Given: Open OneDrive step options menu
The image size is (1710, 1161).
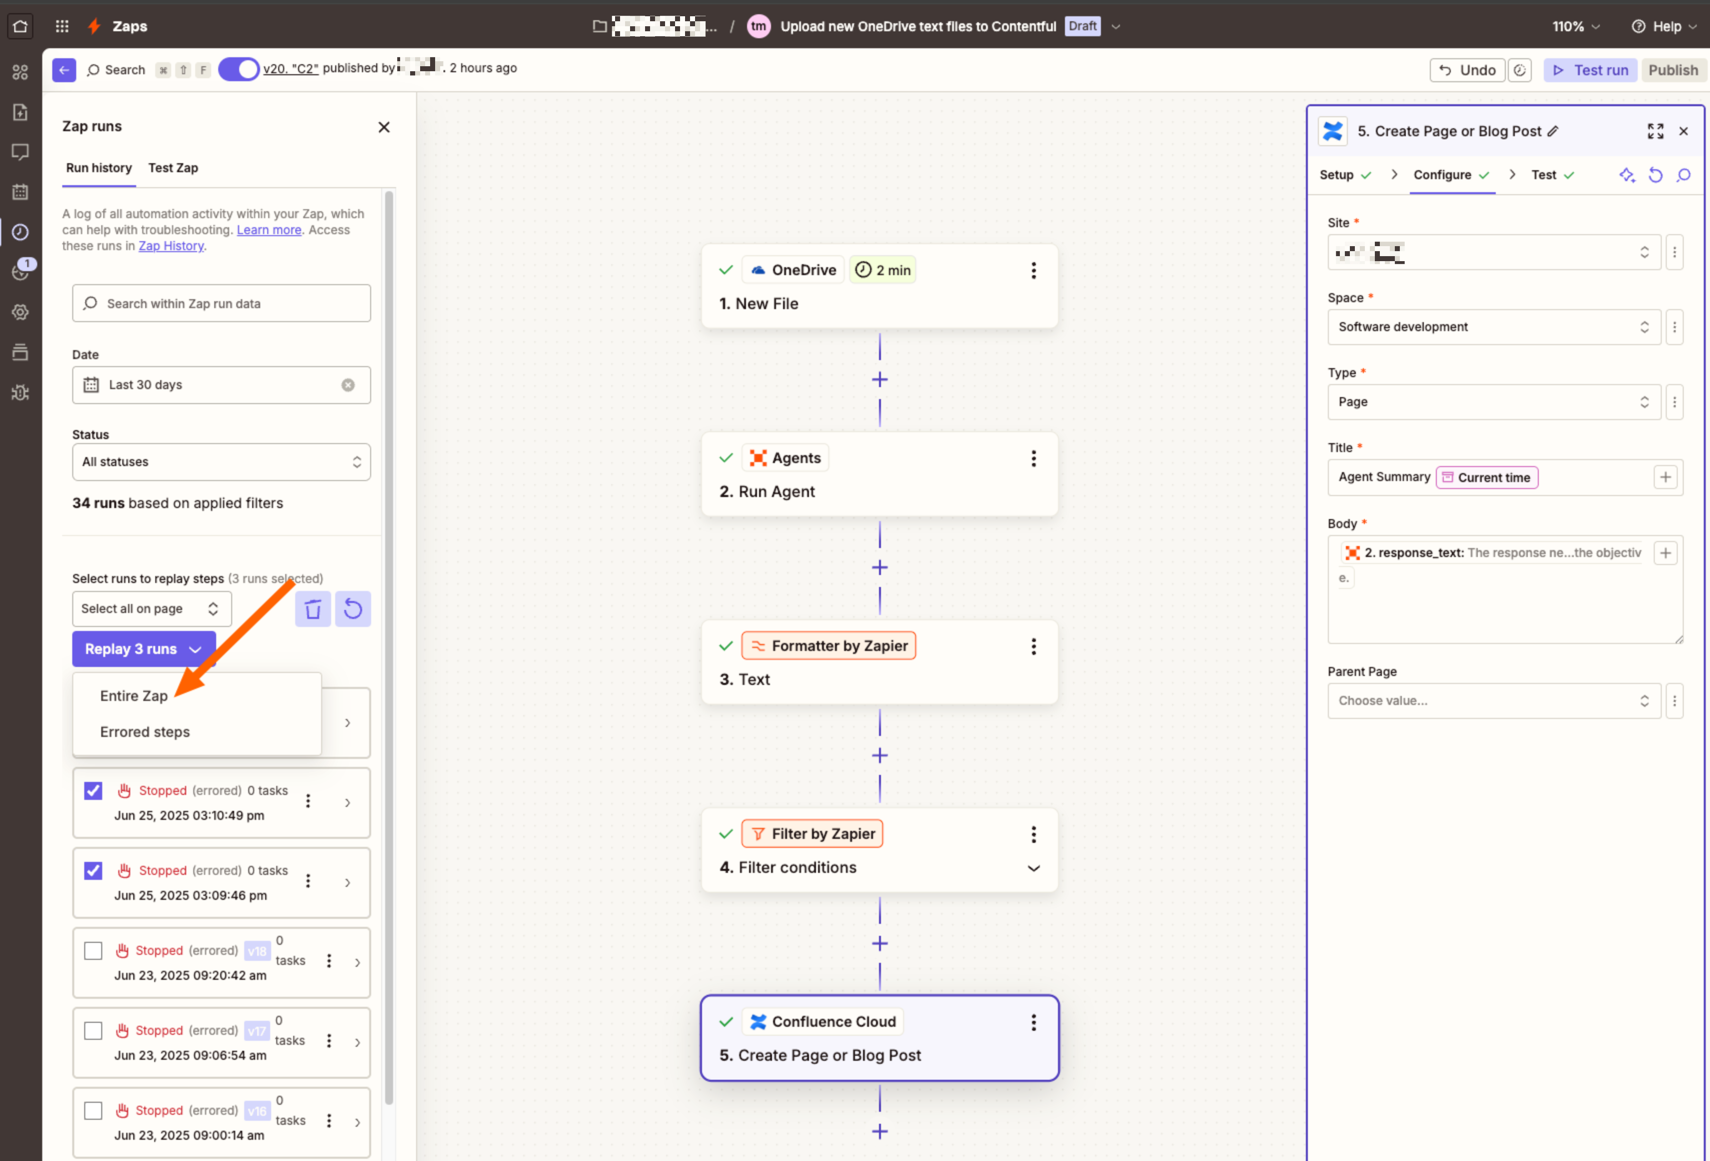Looking at the screenshot, I should pos(1034,271).
